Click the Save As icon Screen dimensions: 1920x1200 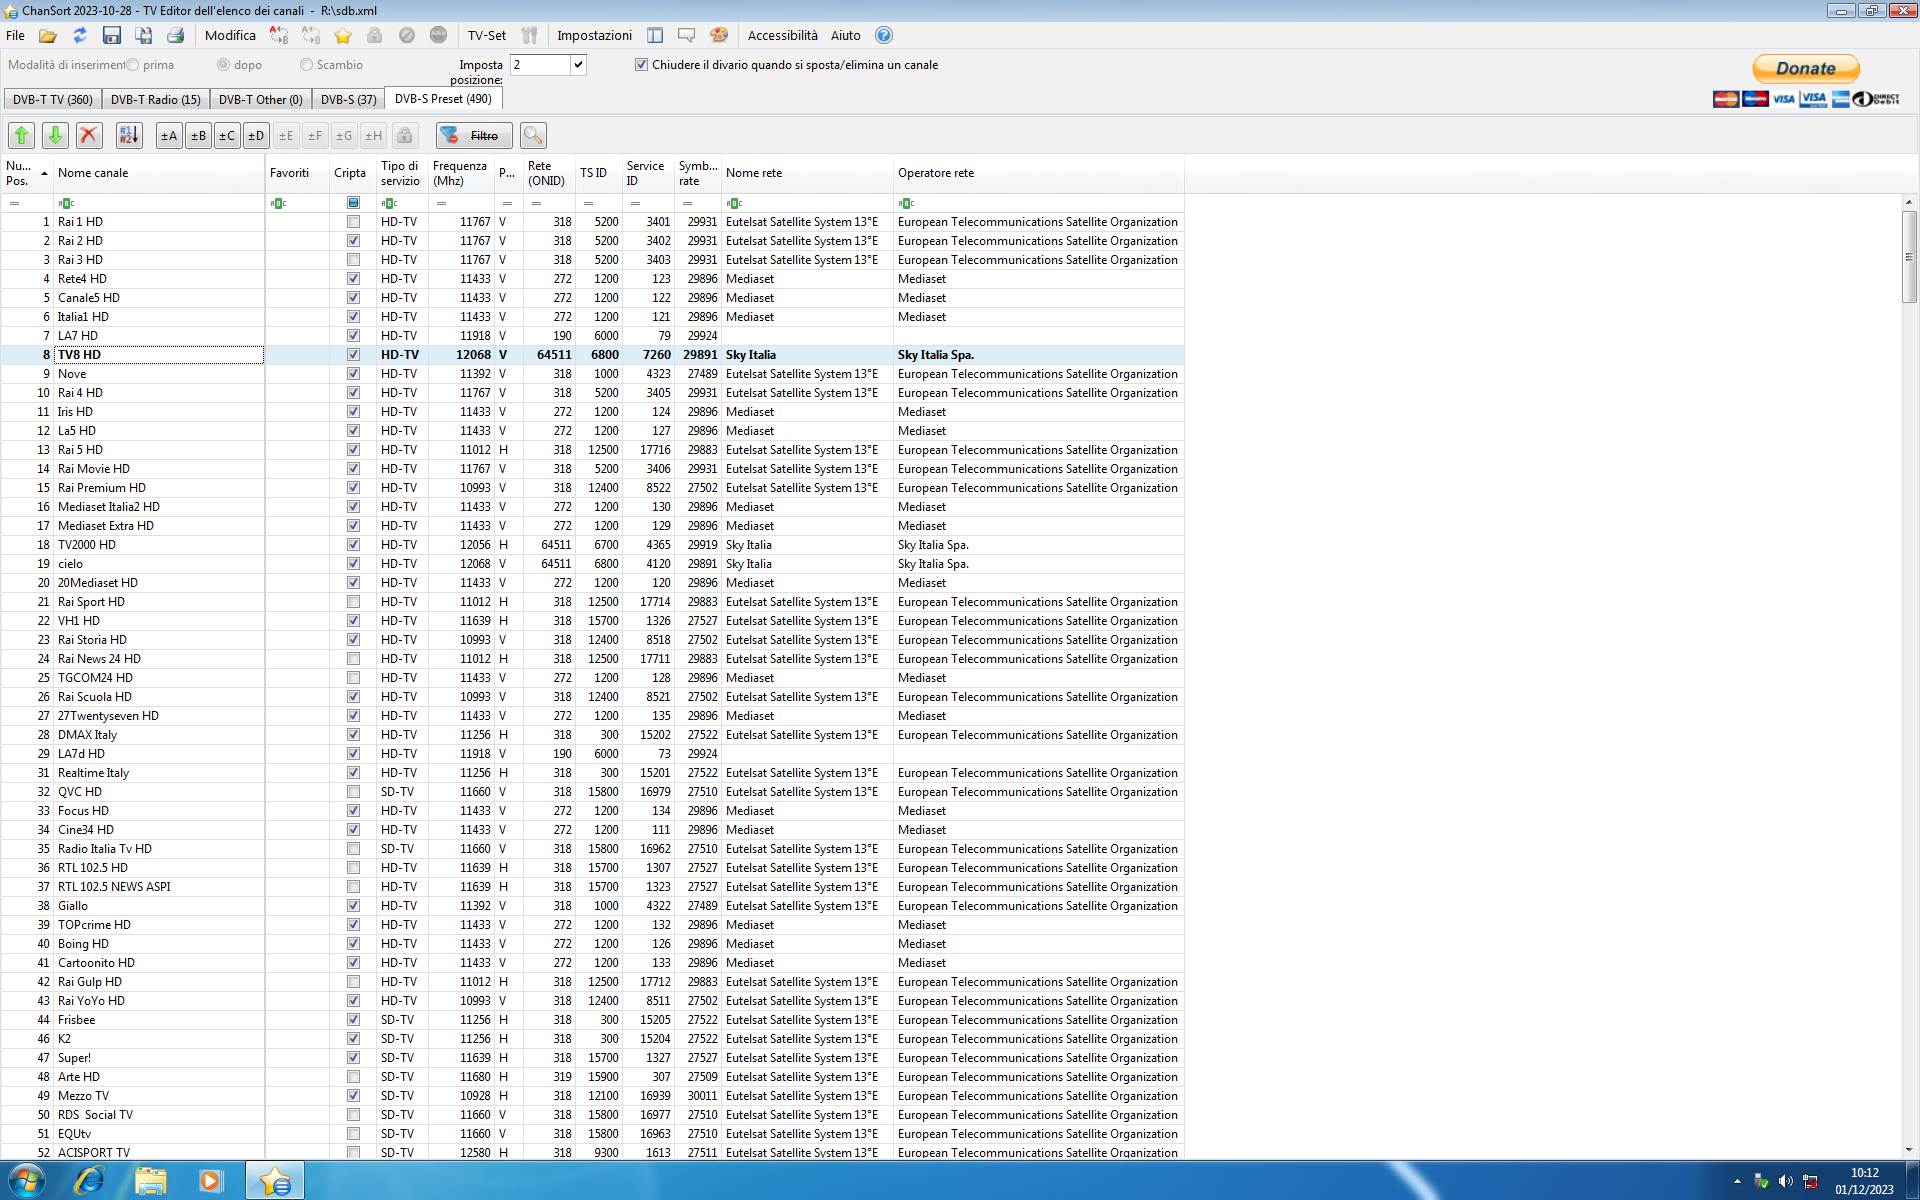tap(144, 35)
